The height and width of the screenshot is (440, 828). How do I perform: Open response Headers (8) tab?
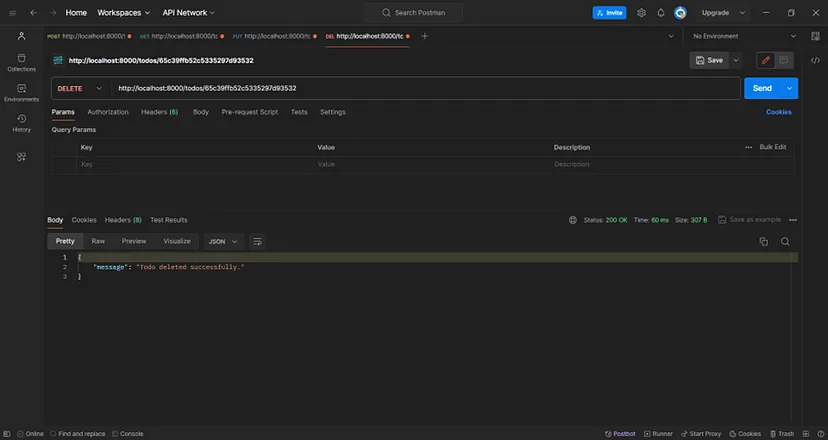coord(123,220)
